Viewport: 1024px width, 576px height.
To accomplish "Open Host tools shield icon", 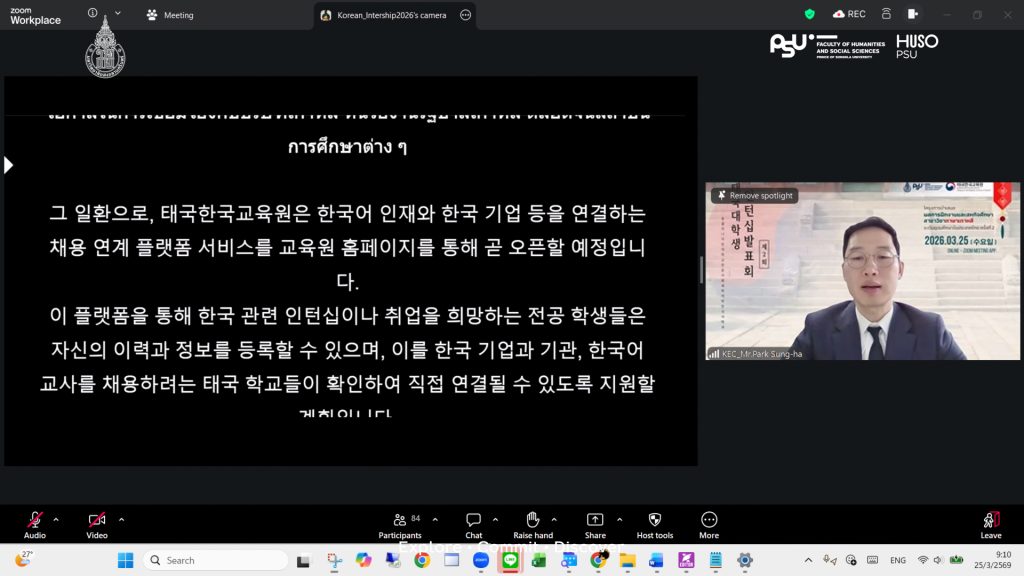I will pos(655,521).
